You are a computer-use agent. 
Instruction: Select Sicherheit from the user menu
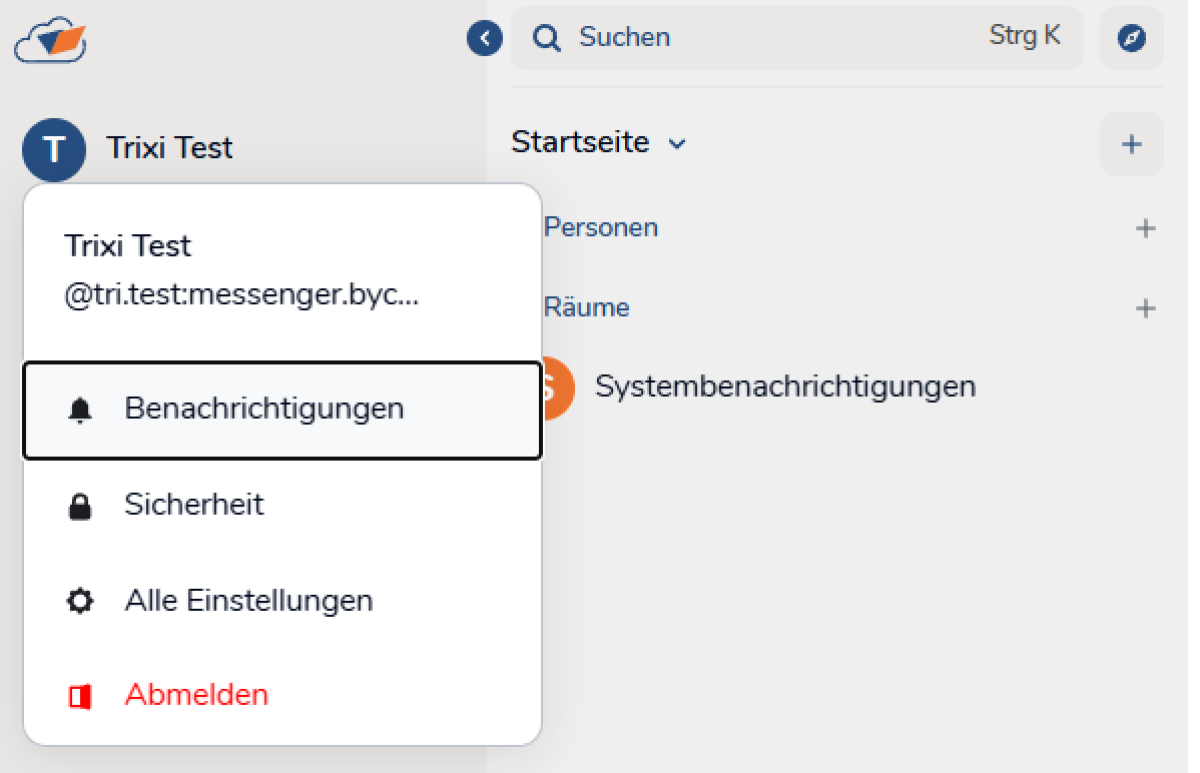point(195,505)
